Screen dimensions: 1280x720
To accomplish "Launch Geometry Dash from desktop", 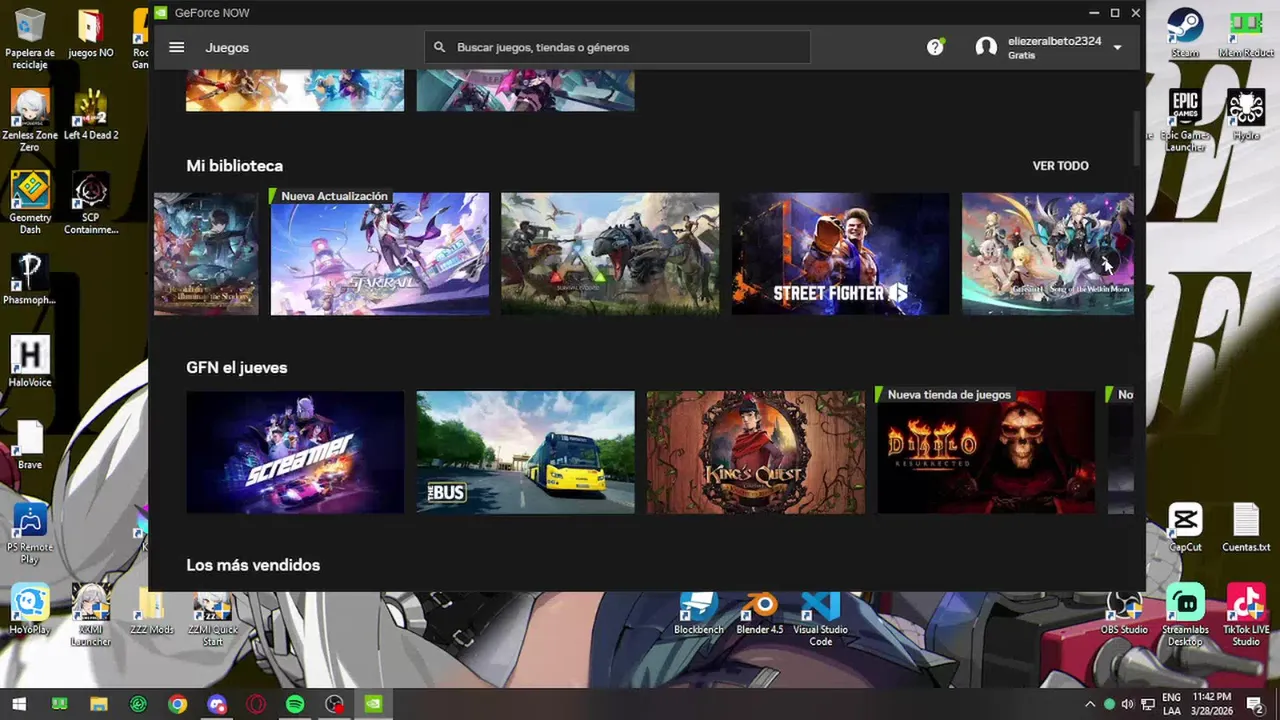I will (x=30, y=203).
